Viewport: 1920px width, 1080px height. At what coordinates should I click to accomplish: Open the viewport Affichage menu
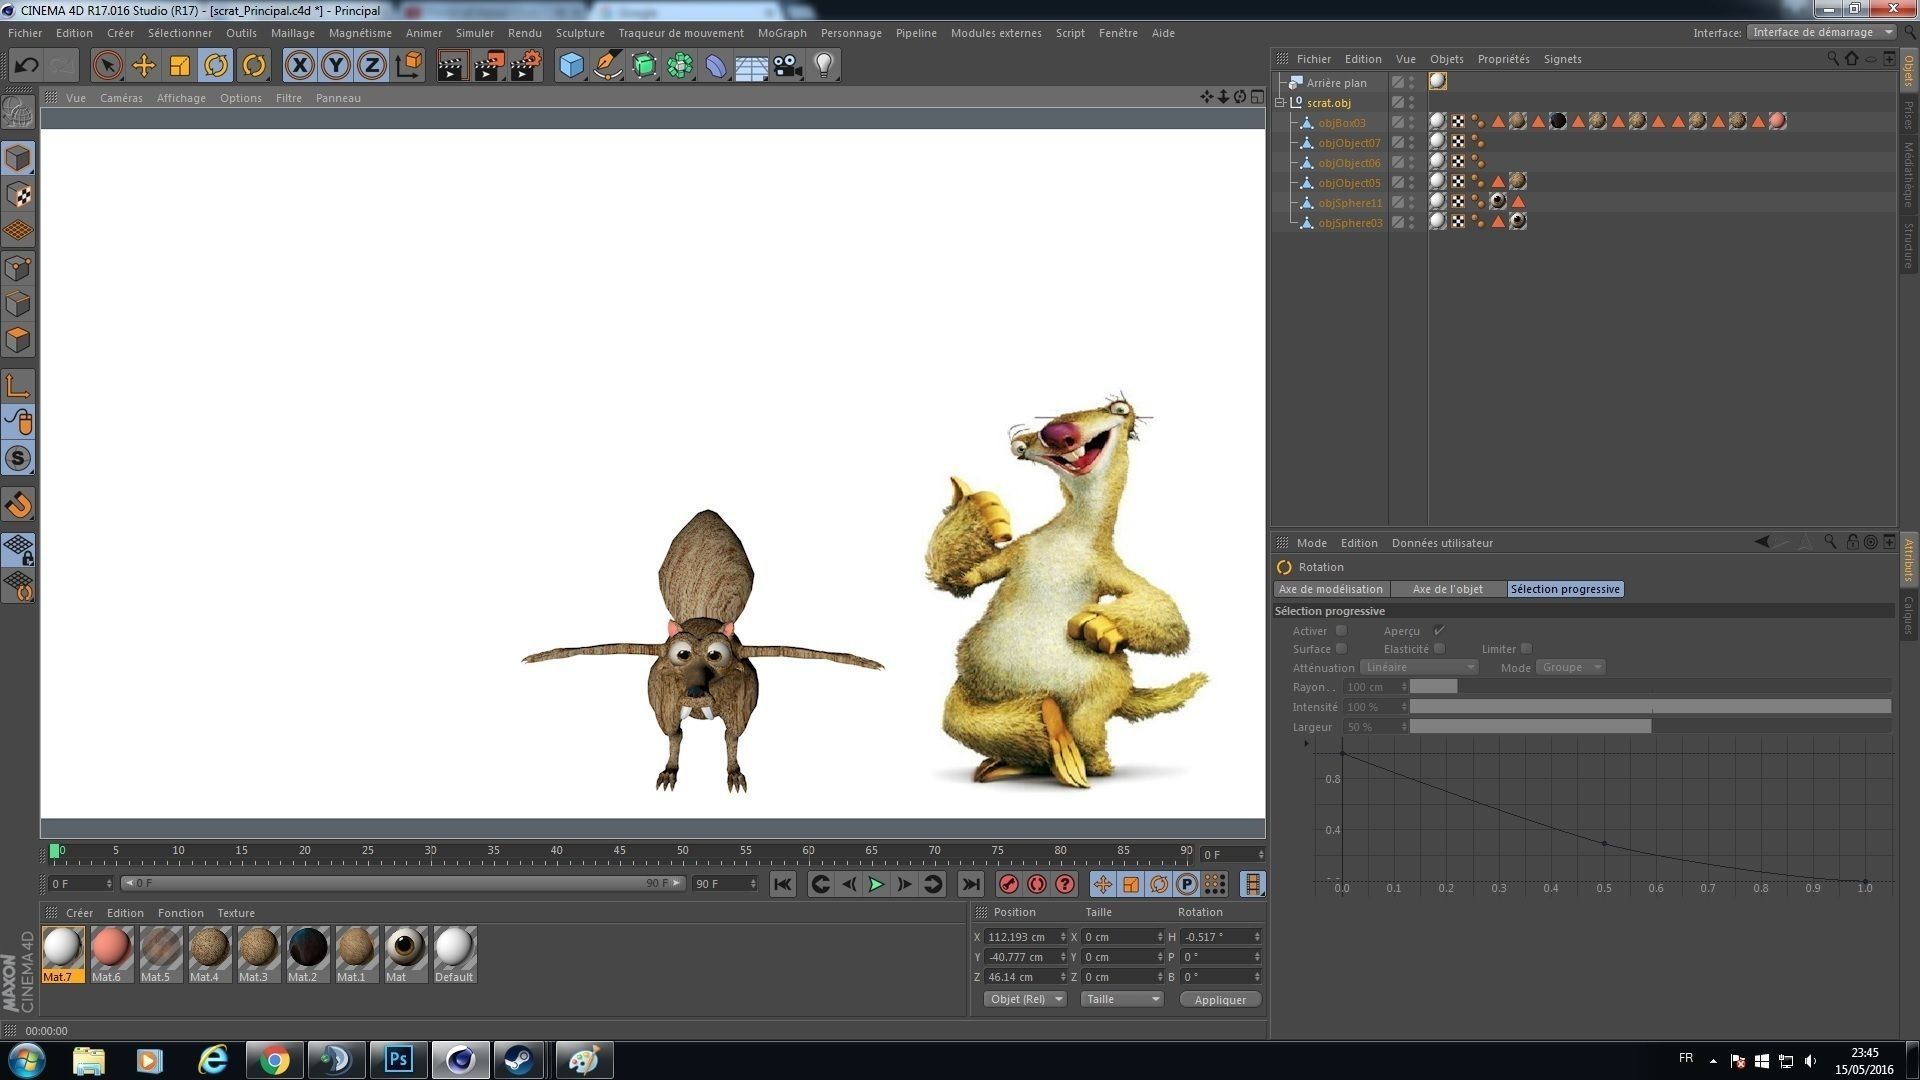(181, 98)
